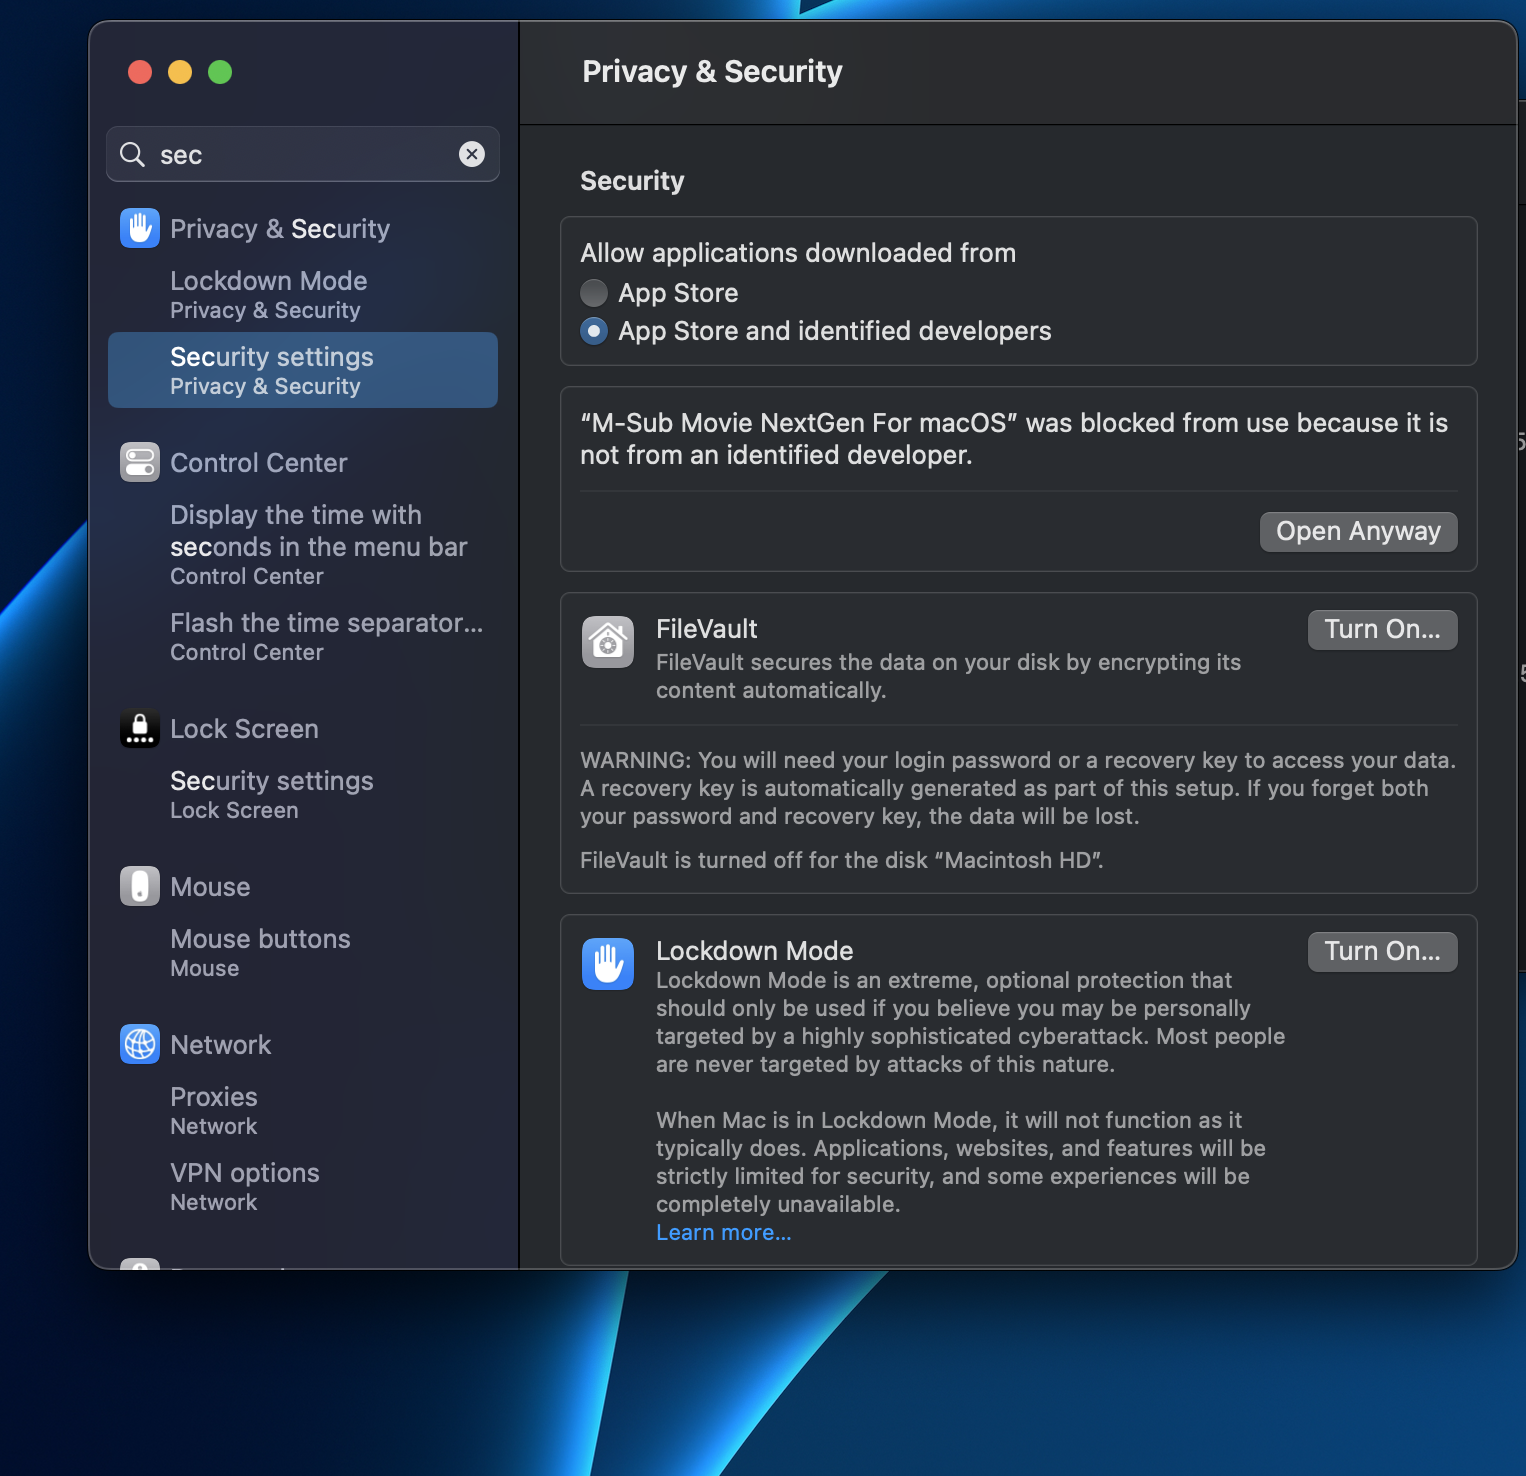Select App Store and identified developers option

(x=594, y=331)
